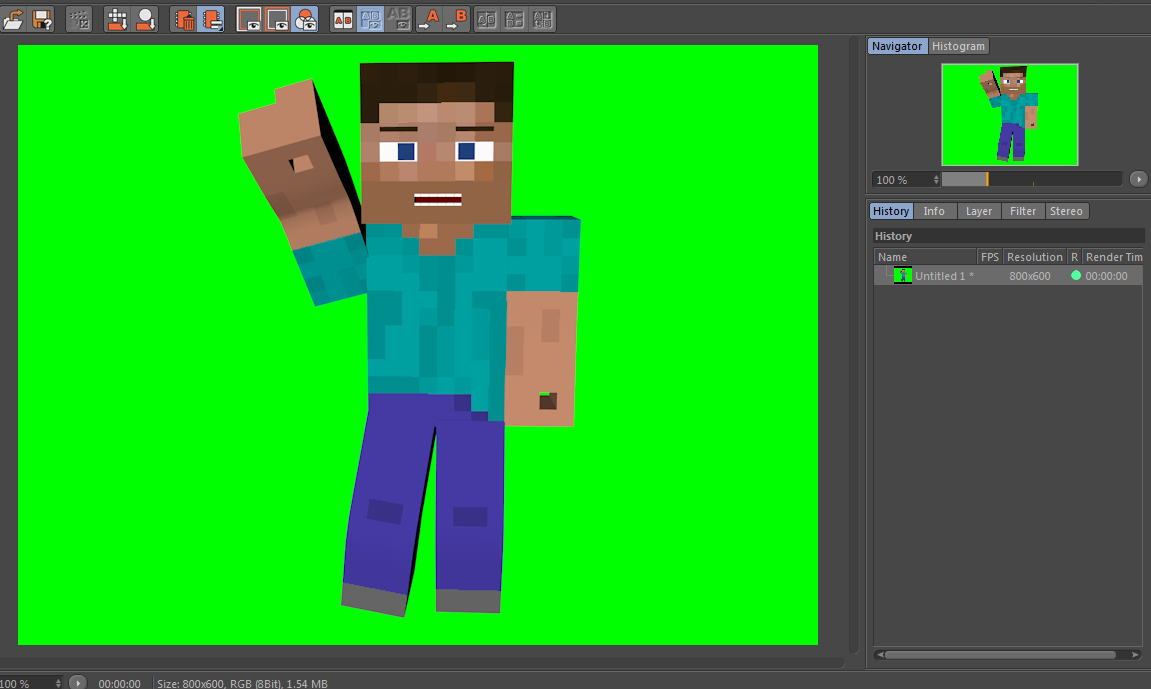Click the greyed AB difference icon
The width and height of the screenshot is (1151, 689).
pos(399,19)
